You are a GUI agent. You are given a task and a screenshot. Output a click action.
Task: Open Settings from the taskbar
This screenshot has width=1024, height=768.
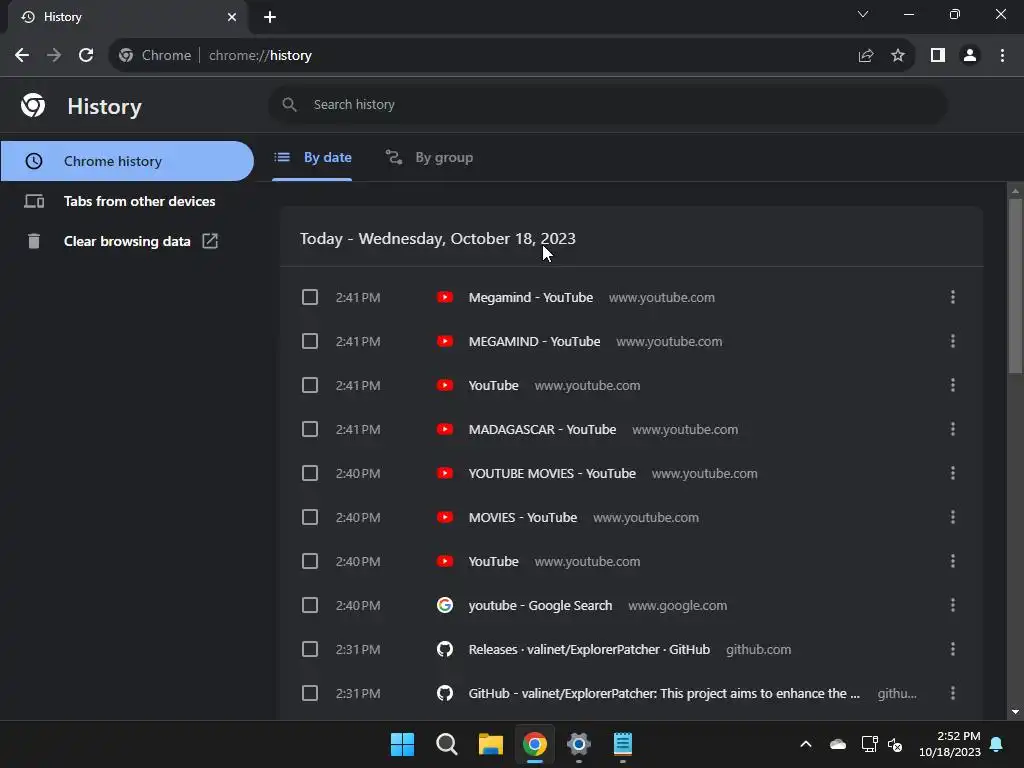(x=579, y=744)
